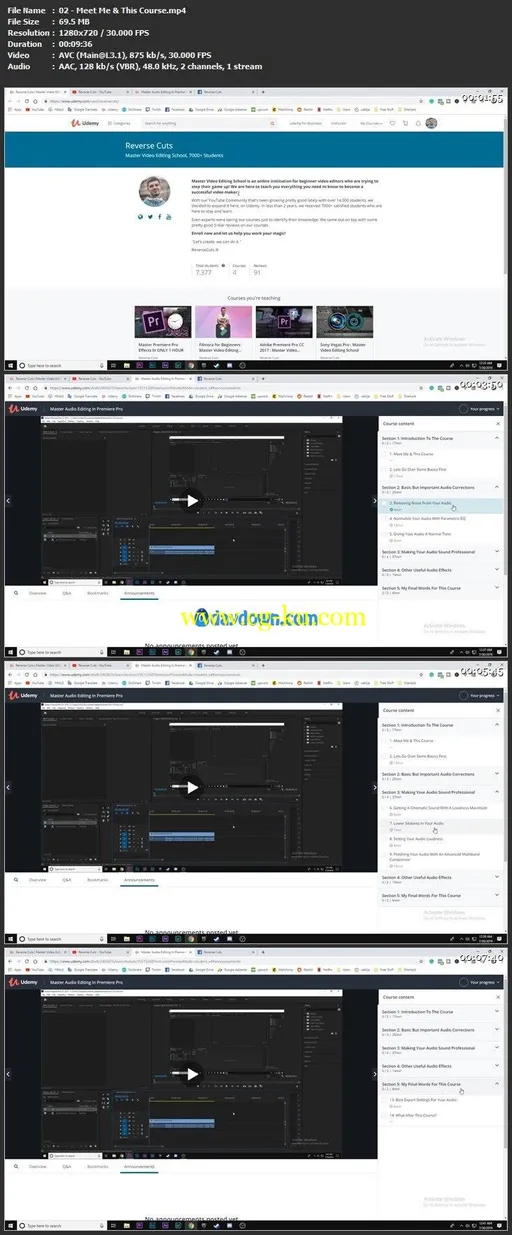Click the user avatar in the first frame's header
The image size is (512, 1235).
coord(431,123)
